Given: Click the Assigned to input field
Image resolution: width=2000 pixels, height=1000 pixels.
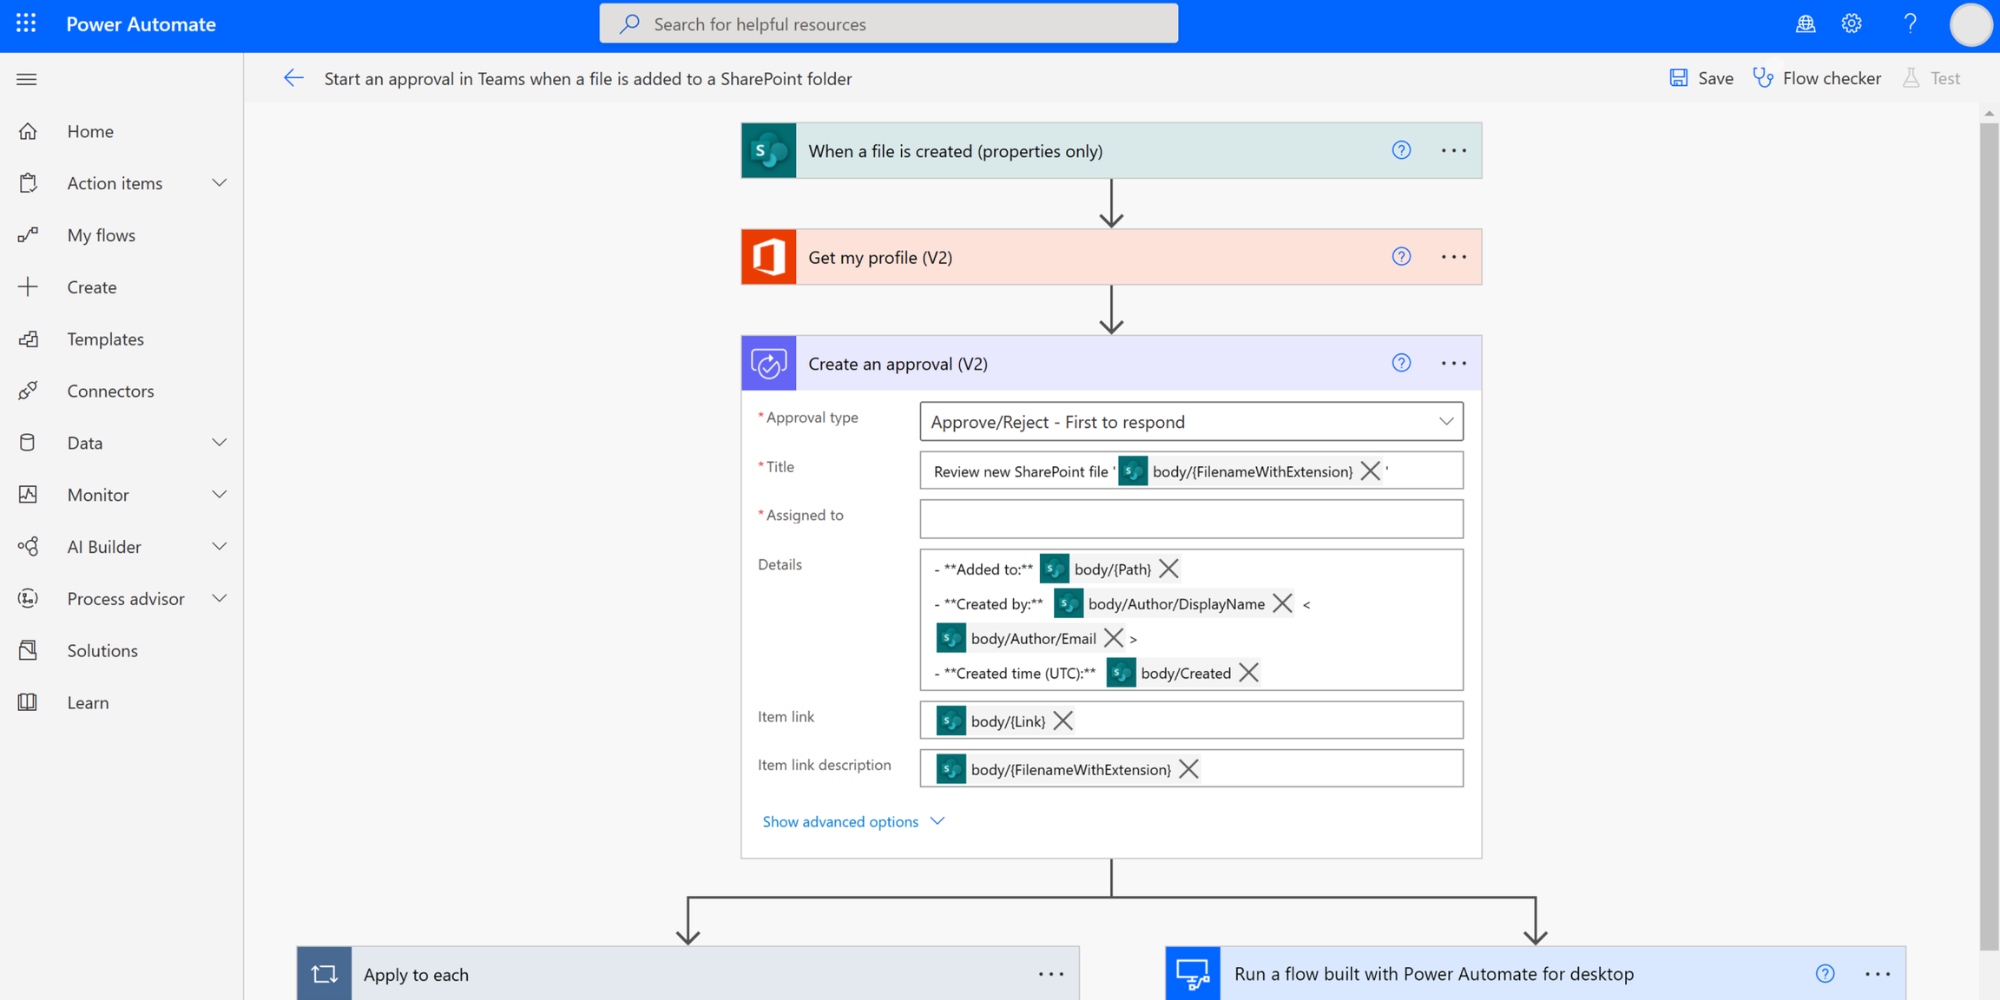Looking at the screenshot, I should (1191, 519).
